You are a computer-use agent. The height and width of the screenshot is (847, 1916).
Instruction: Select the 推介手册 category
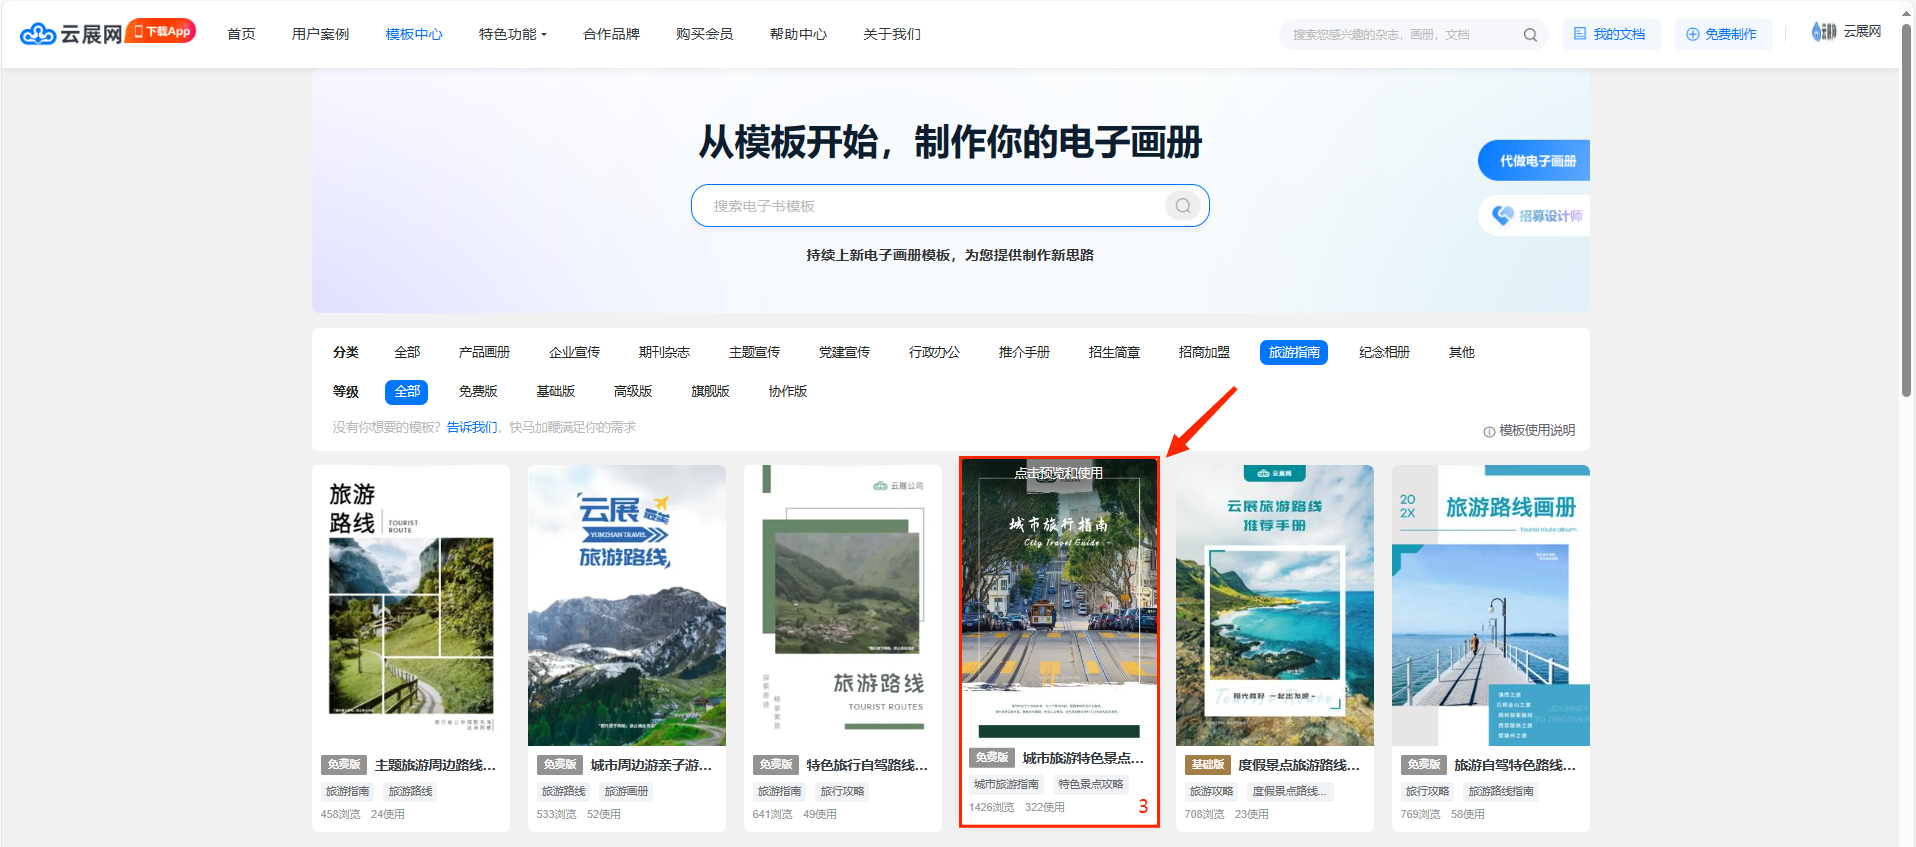(1024, 352)
